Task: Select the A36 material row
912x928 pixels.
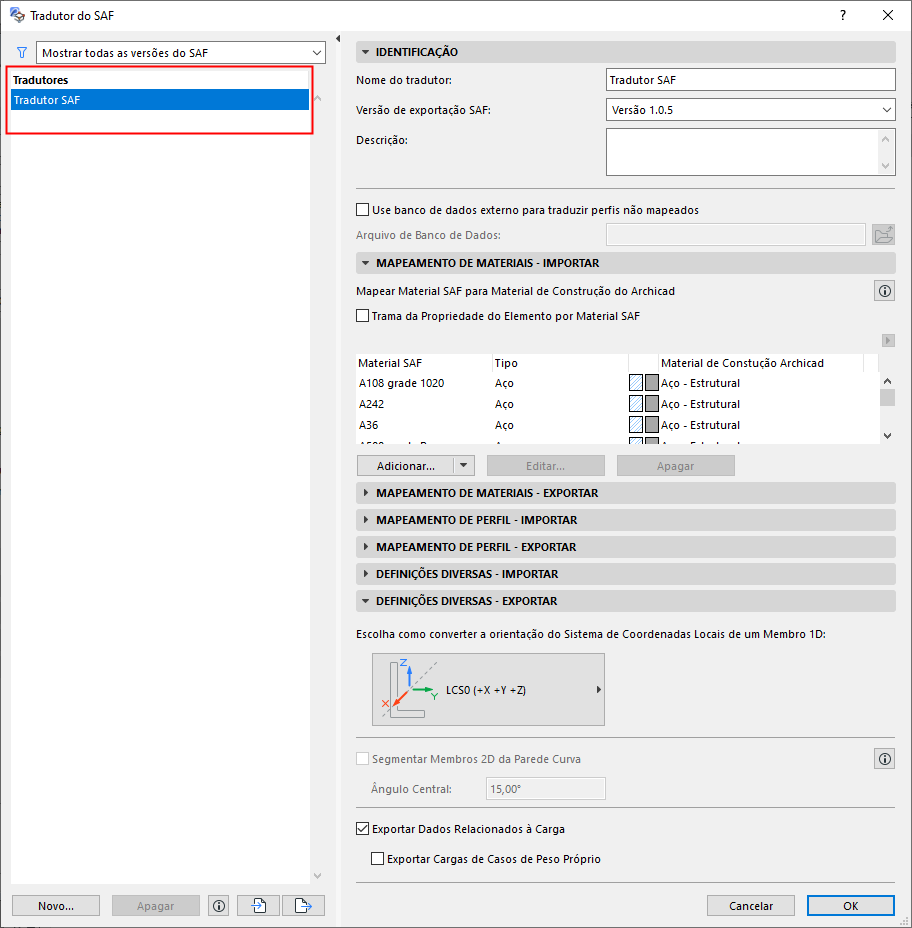Action: click(617, 425)
